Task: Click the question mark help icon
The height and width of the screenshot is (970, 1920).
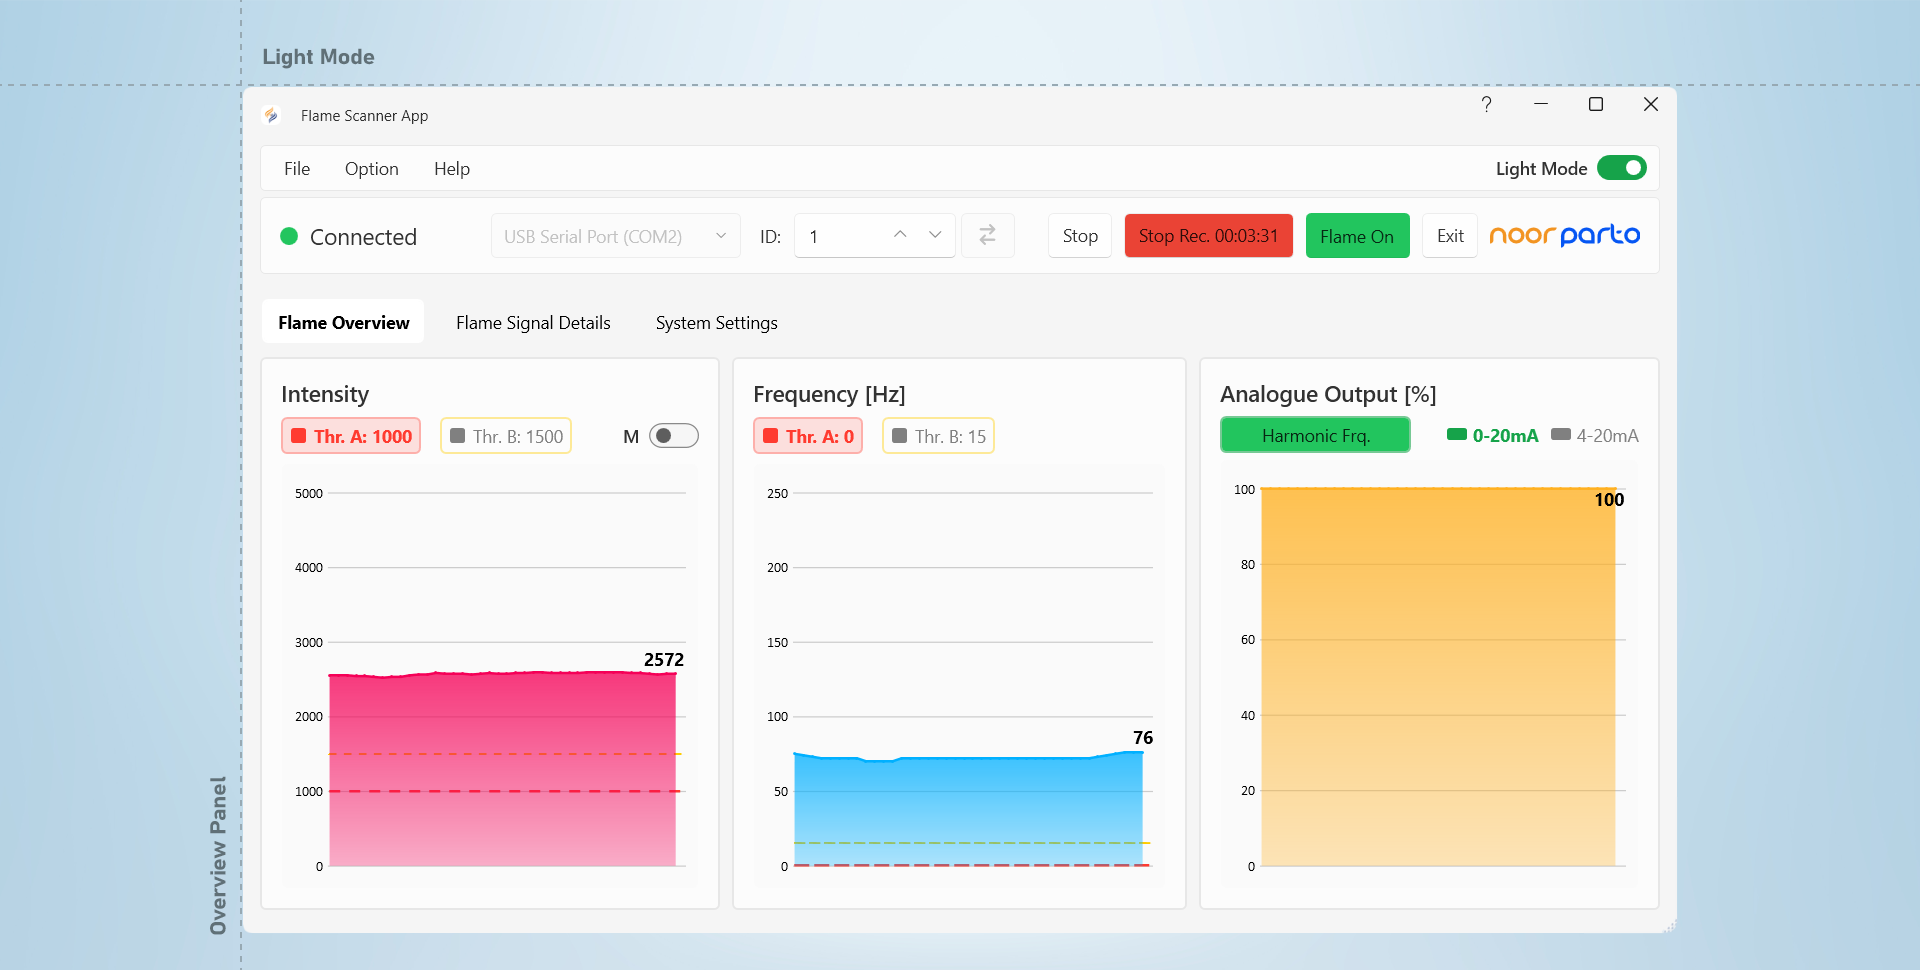Action: point(1486,104)
